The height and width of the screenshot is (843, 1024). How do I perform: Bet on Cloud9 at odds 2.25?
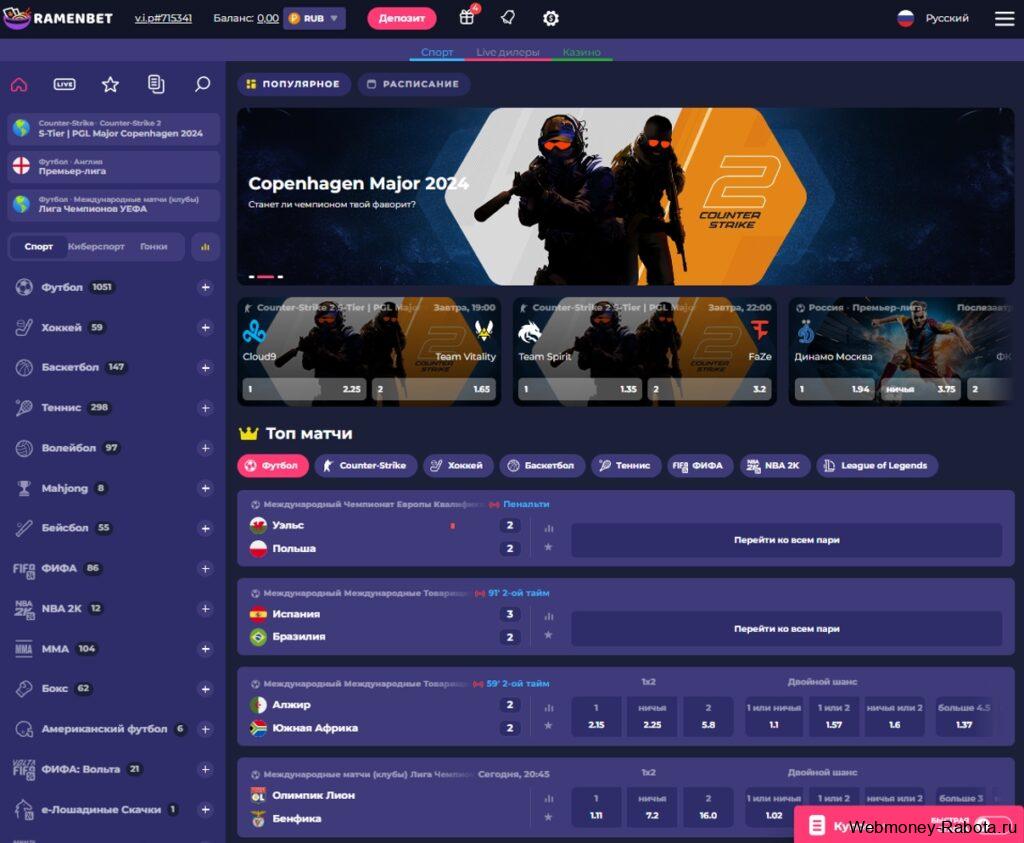(x=304, y=389)
